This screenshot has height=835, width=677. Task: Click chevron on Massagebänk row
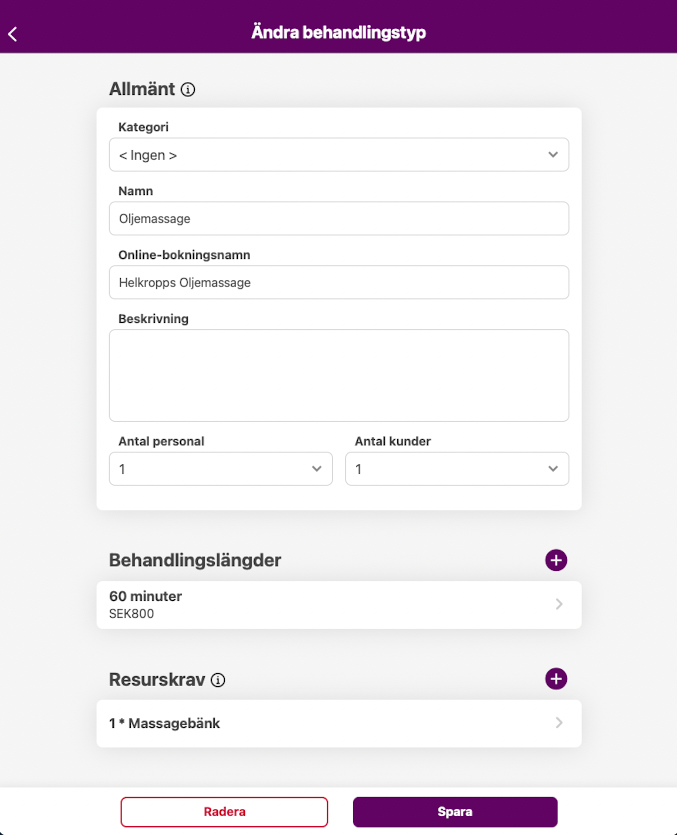(559, 723)
